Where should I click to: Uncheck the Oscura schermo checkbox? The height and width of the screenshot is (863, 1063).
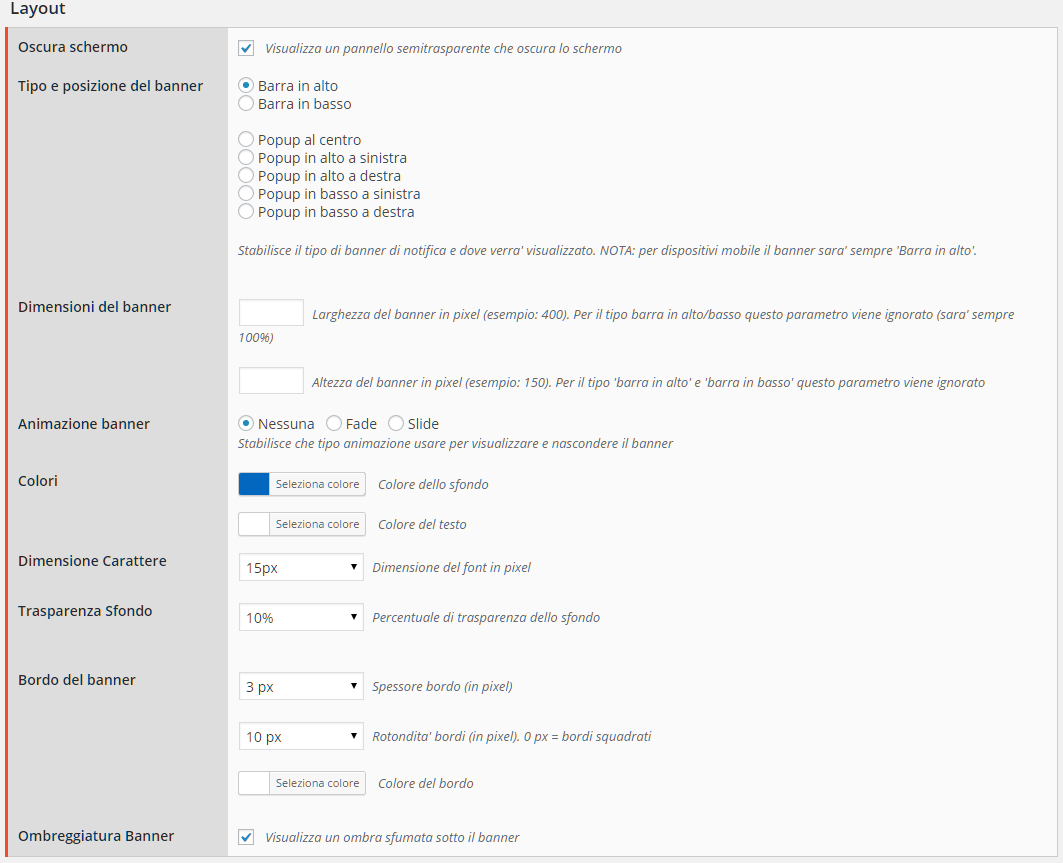pyautogui.click(x=246, y=48)
